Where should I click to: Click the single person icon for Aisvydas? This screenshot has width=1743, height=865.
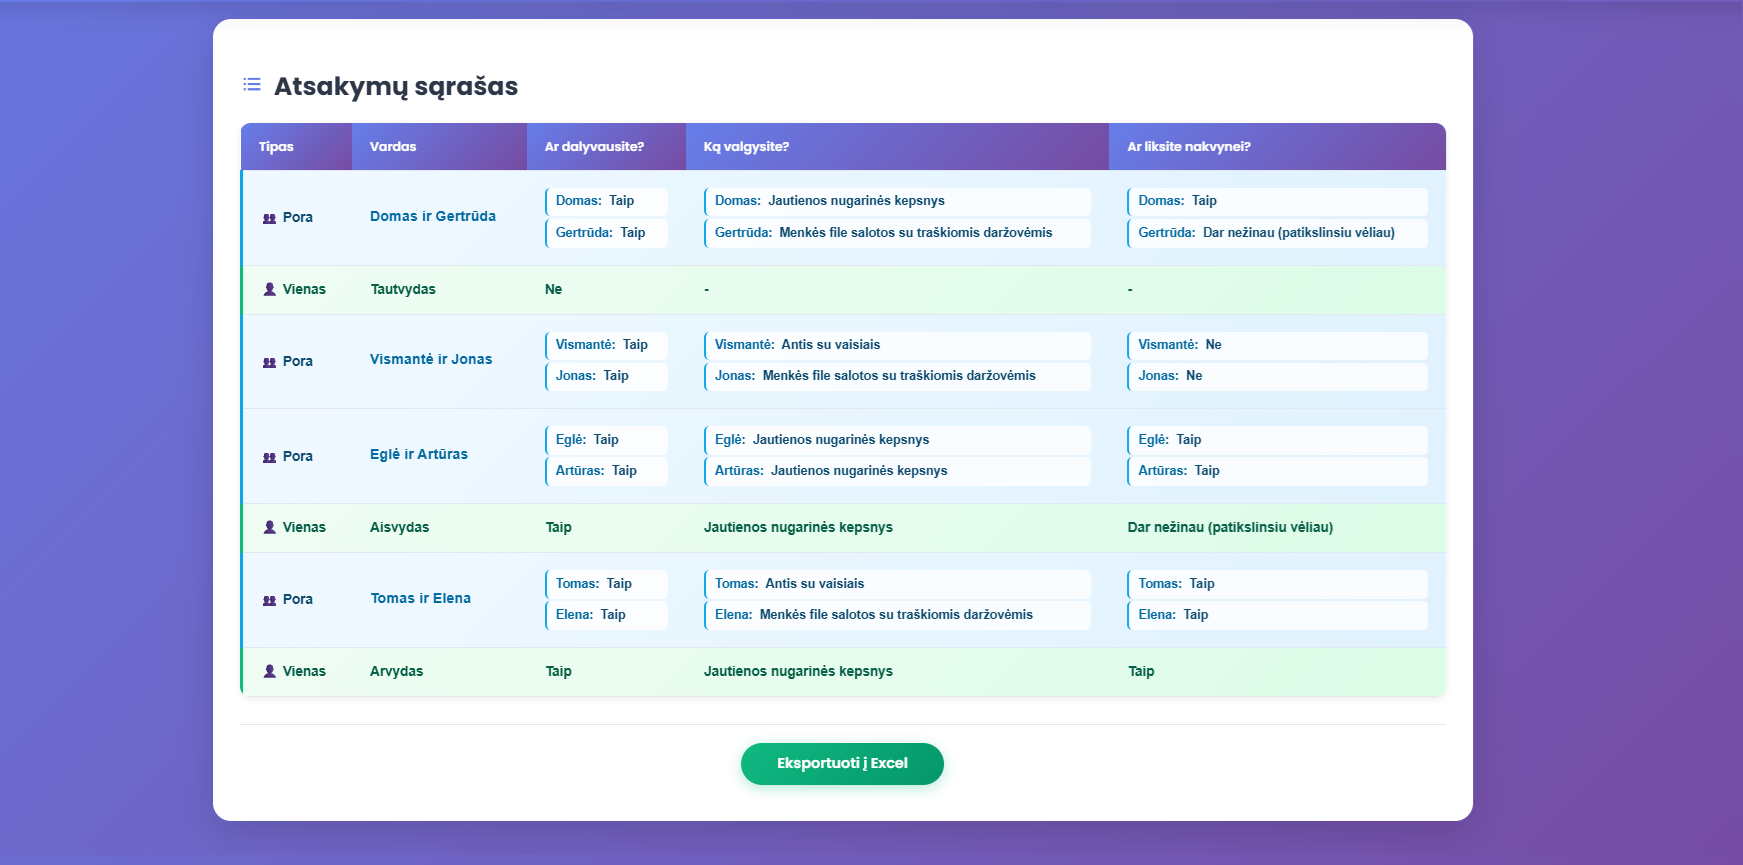[x=269, y=527]
